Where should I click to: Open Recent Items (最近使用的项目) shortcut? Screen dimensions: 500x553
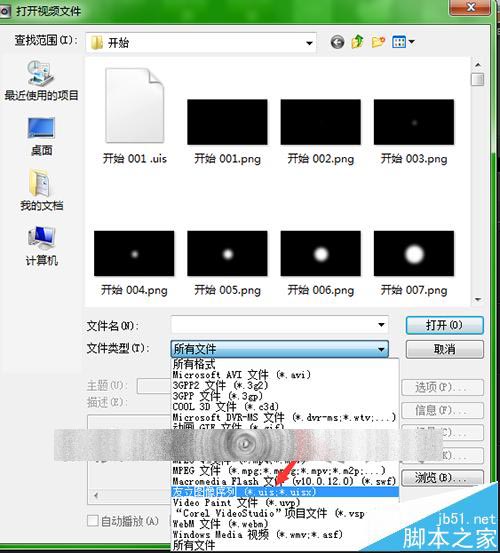pos(41,80)
